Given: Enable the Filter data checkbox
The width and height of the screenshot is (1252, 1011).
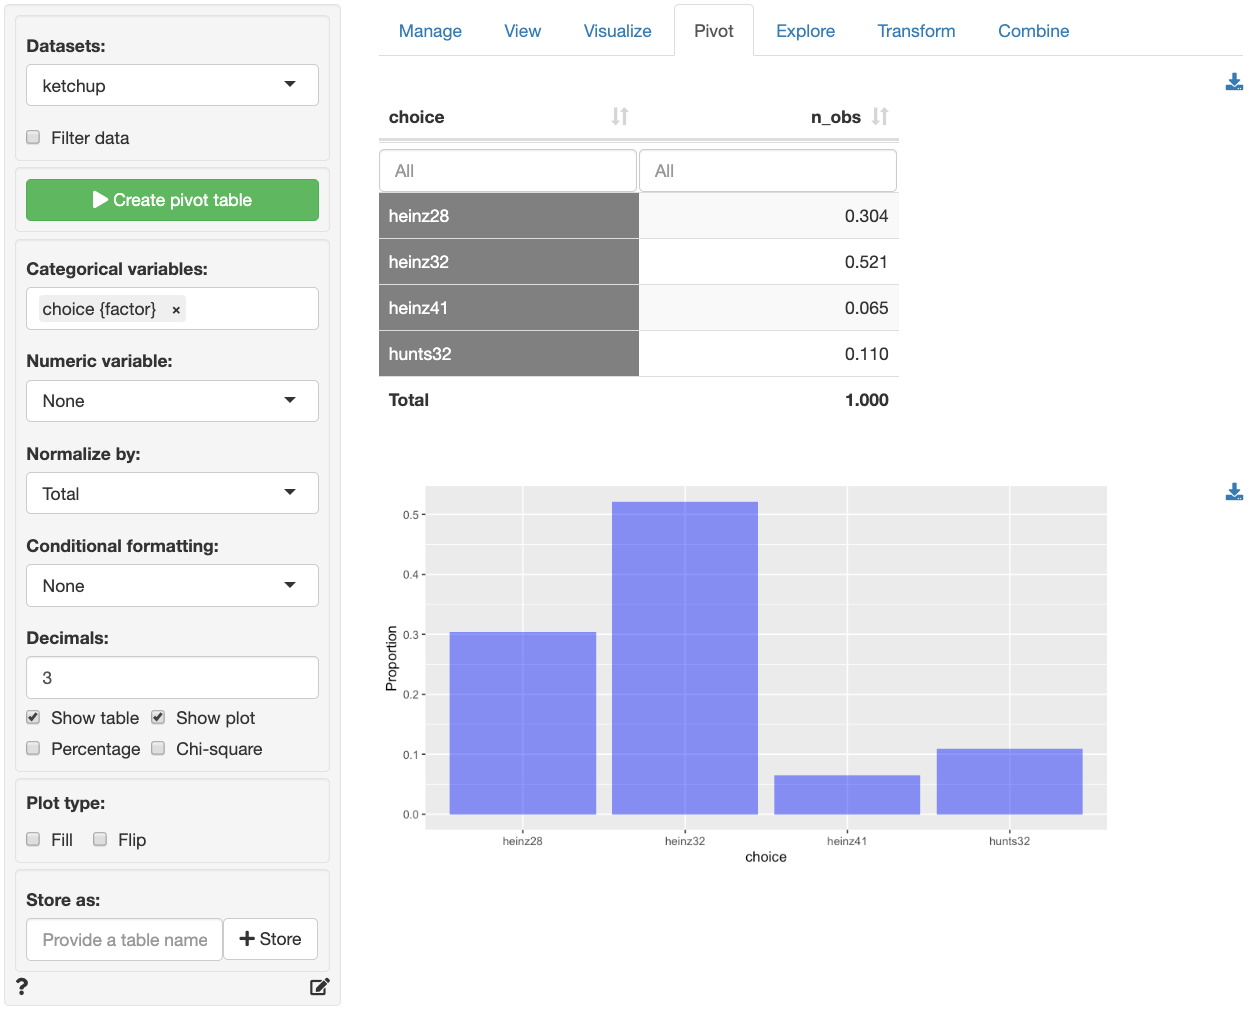Looking at the screenshot, I should tap(34, 138).
